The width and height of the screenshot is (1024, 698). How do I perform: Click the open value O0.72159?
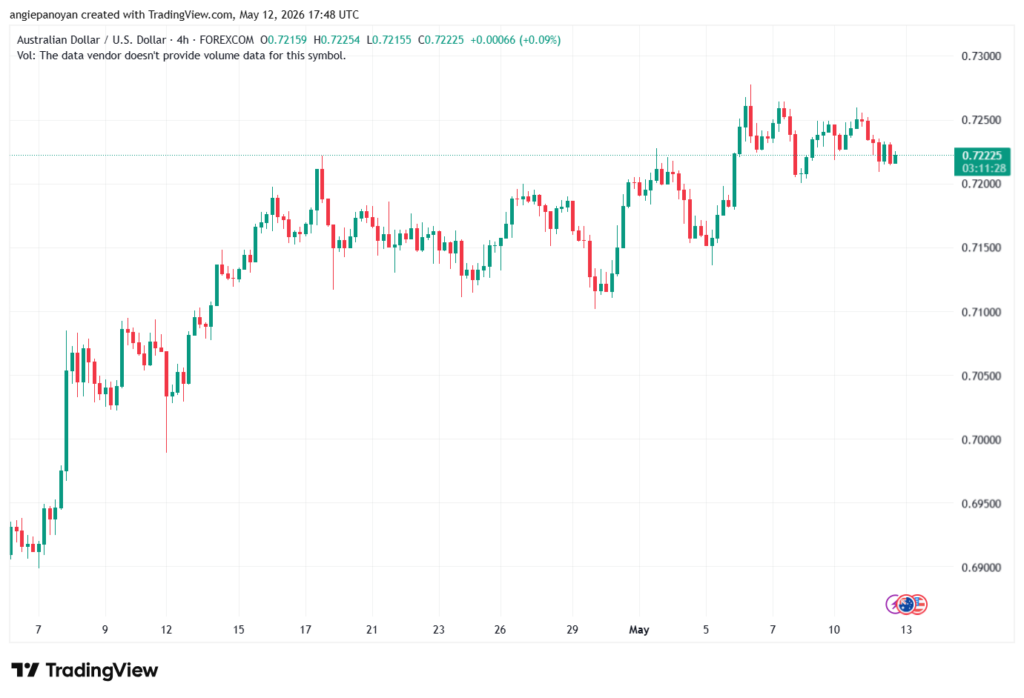point(283,40)
